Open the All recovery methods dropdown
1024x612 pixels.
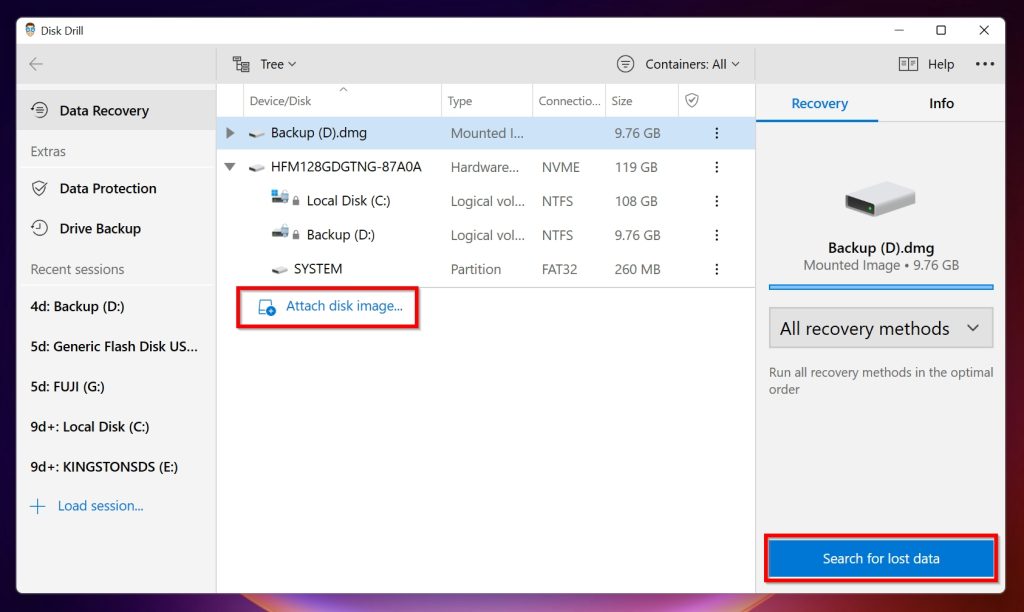click(879, 327)
